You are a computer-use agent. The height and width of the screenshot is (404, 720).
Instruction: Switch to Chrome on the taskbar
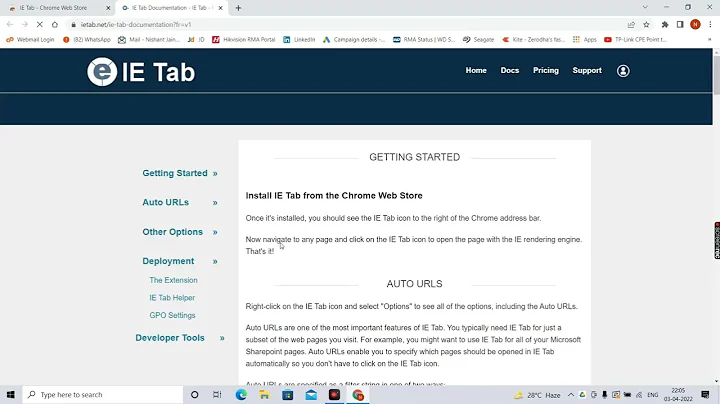[358, 395]
